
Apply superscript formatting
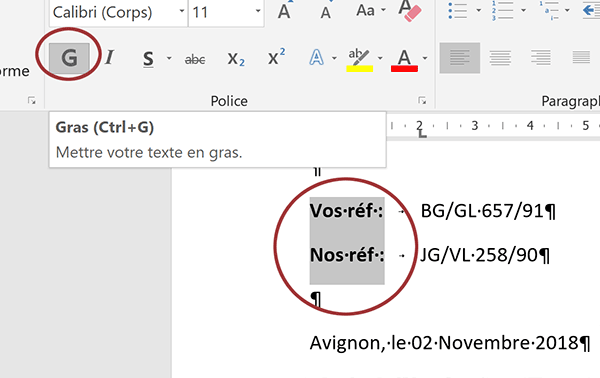(276, 57)
